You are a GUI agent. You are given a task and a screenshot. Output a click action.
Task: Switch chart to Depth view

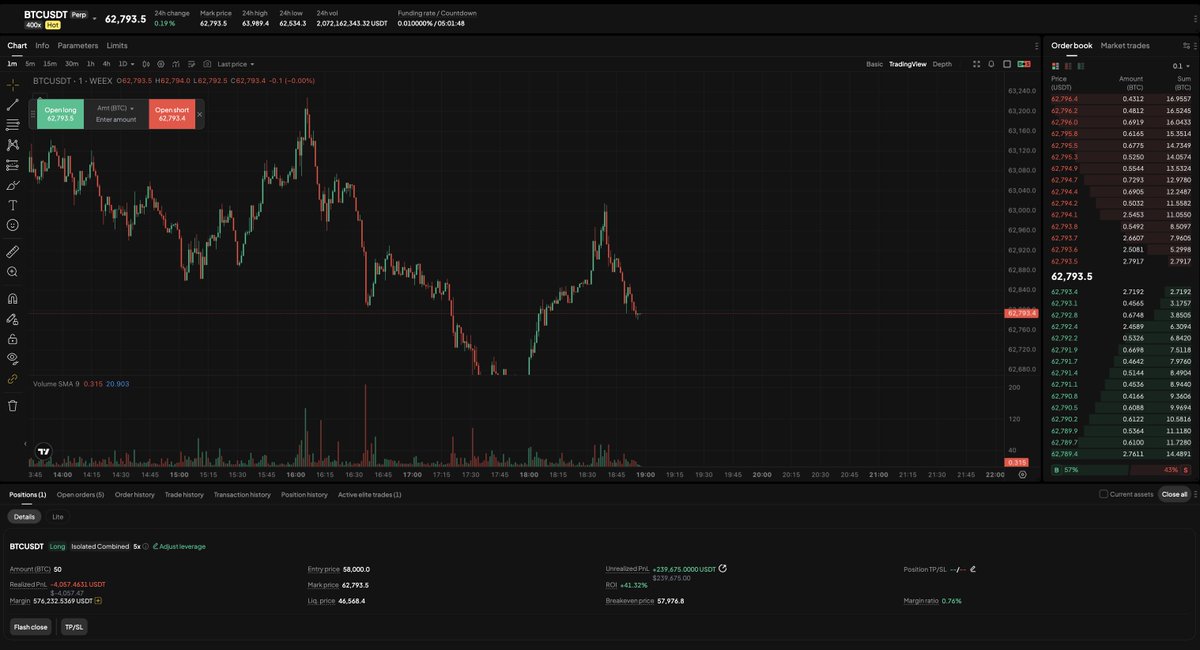(x=942, y=64)
